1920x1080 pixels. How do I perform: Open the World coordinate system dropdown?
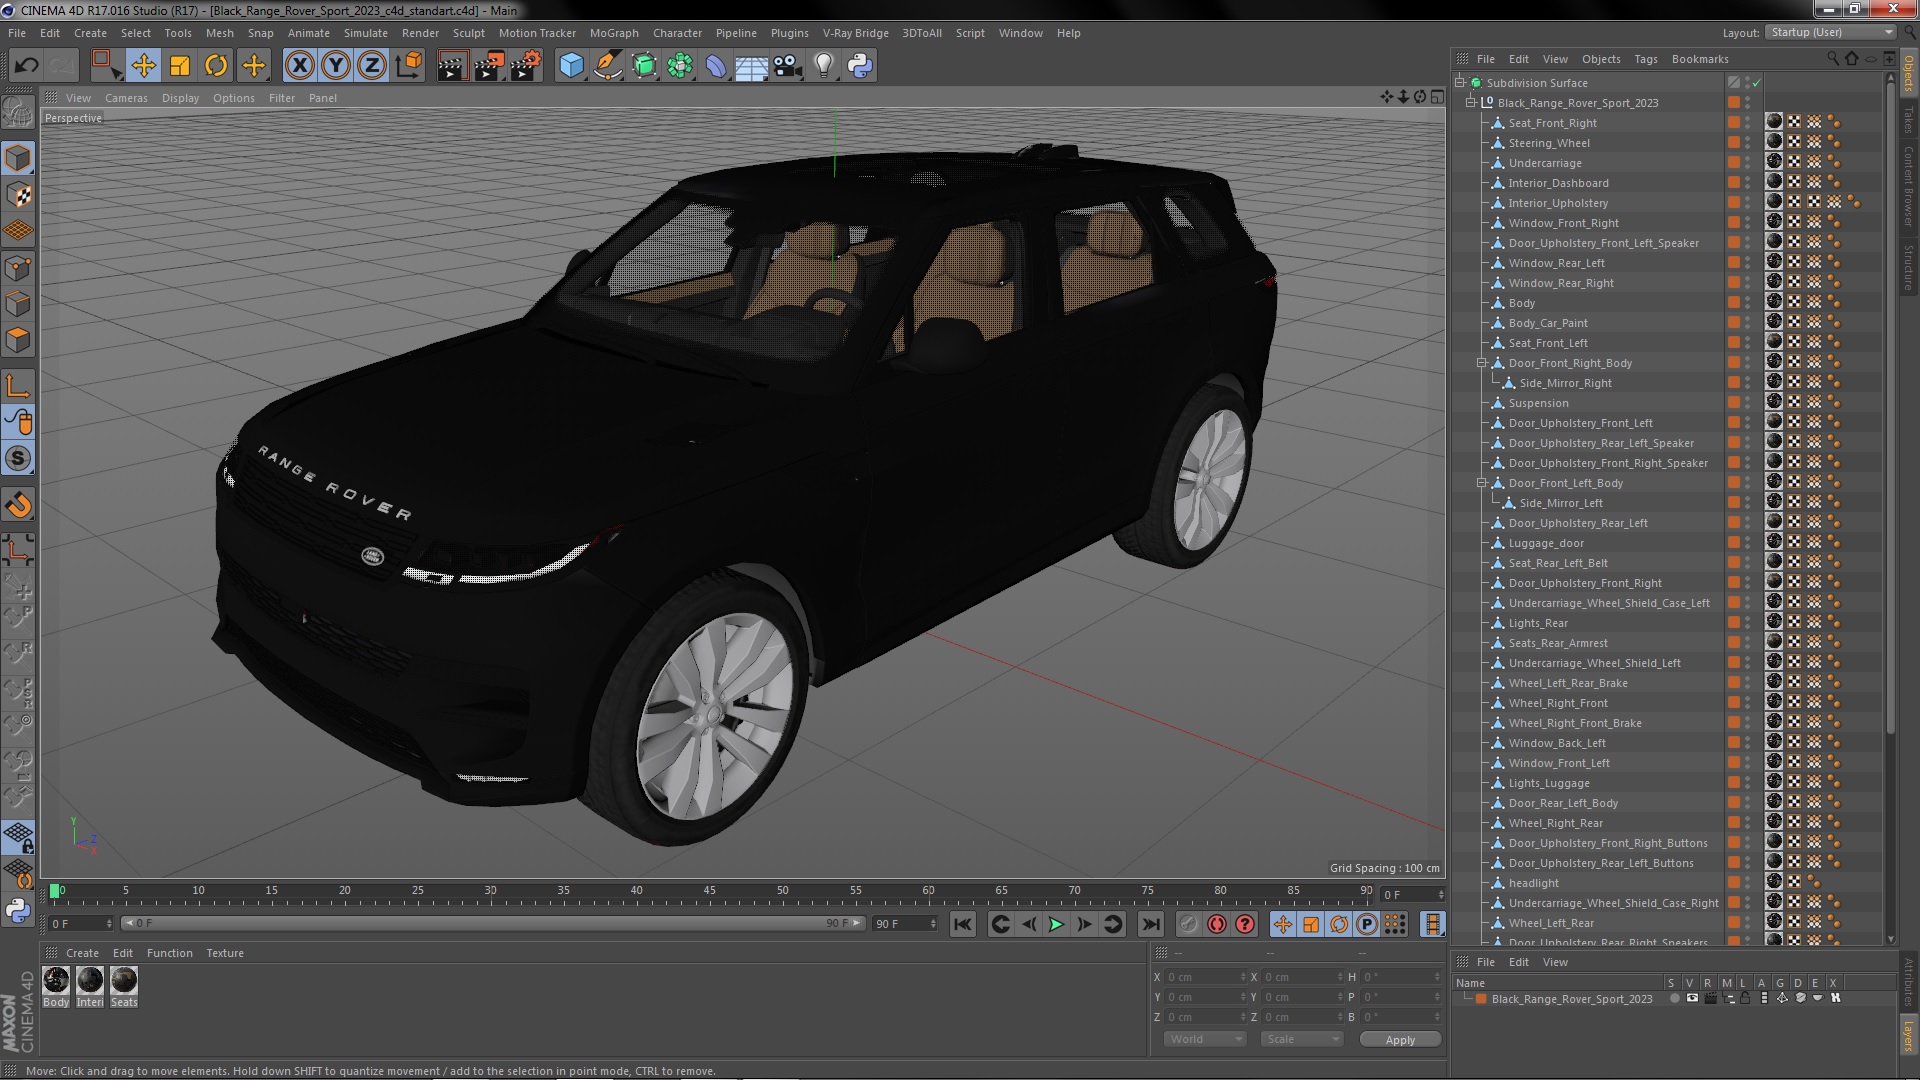point(1205,1040)
